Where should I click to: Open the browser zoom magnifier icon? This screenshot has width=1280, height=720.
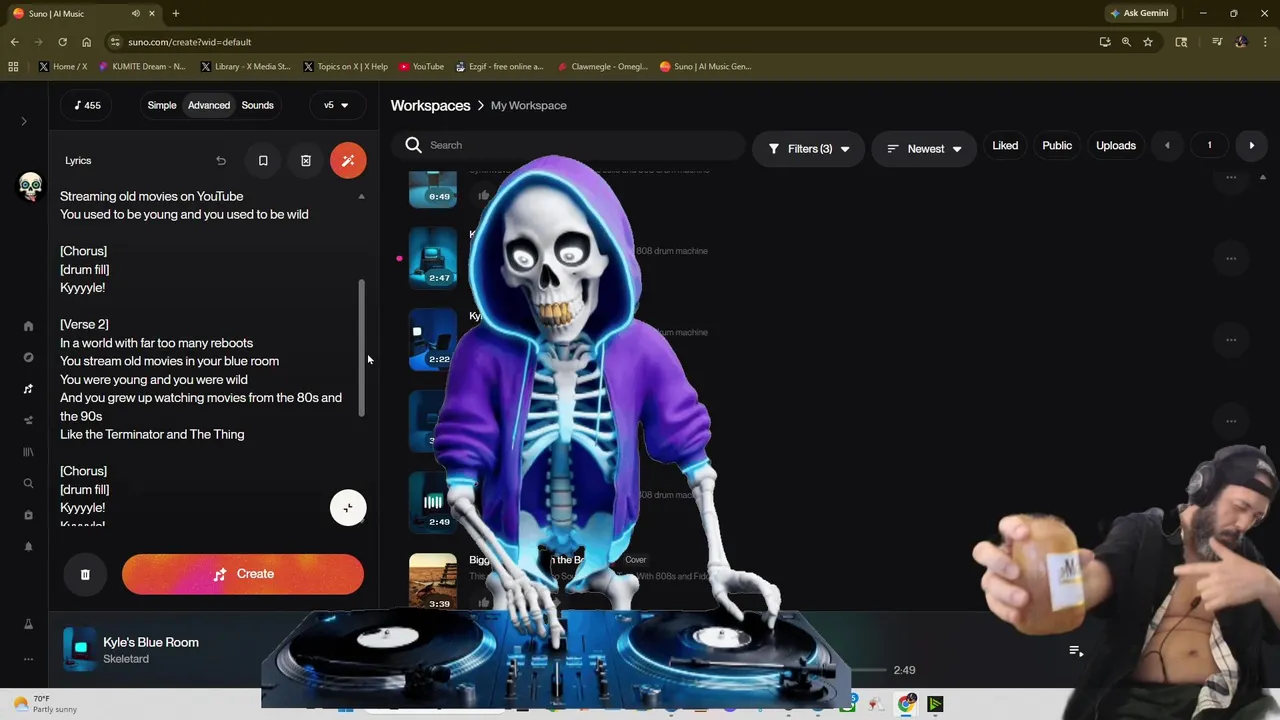(x=1126, y=42)
